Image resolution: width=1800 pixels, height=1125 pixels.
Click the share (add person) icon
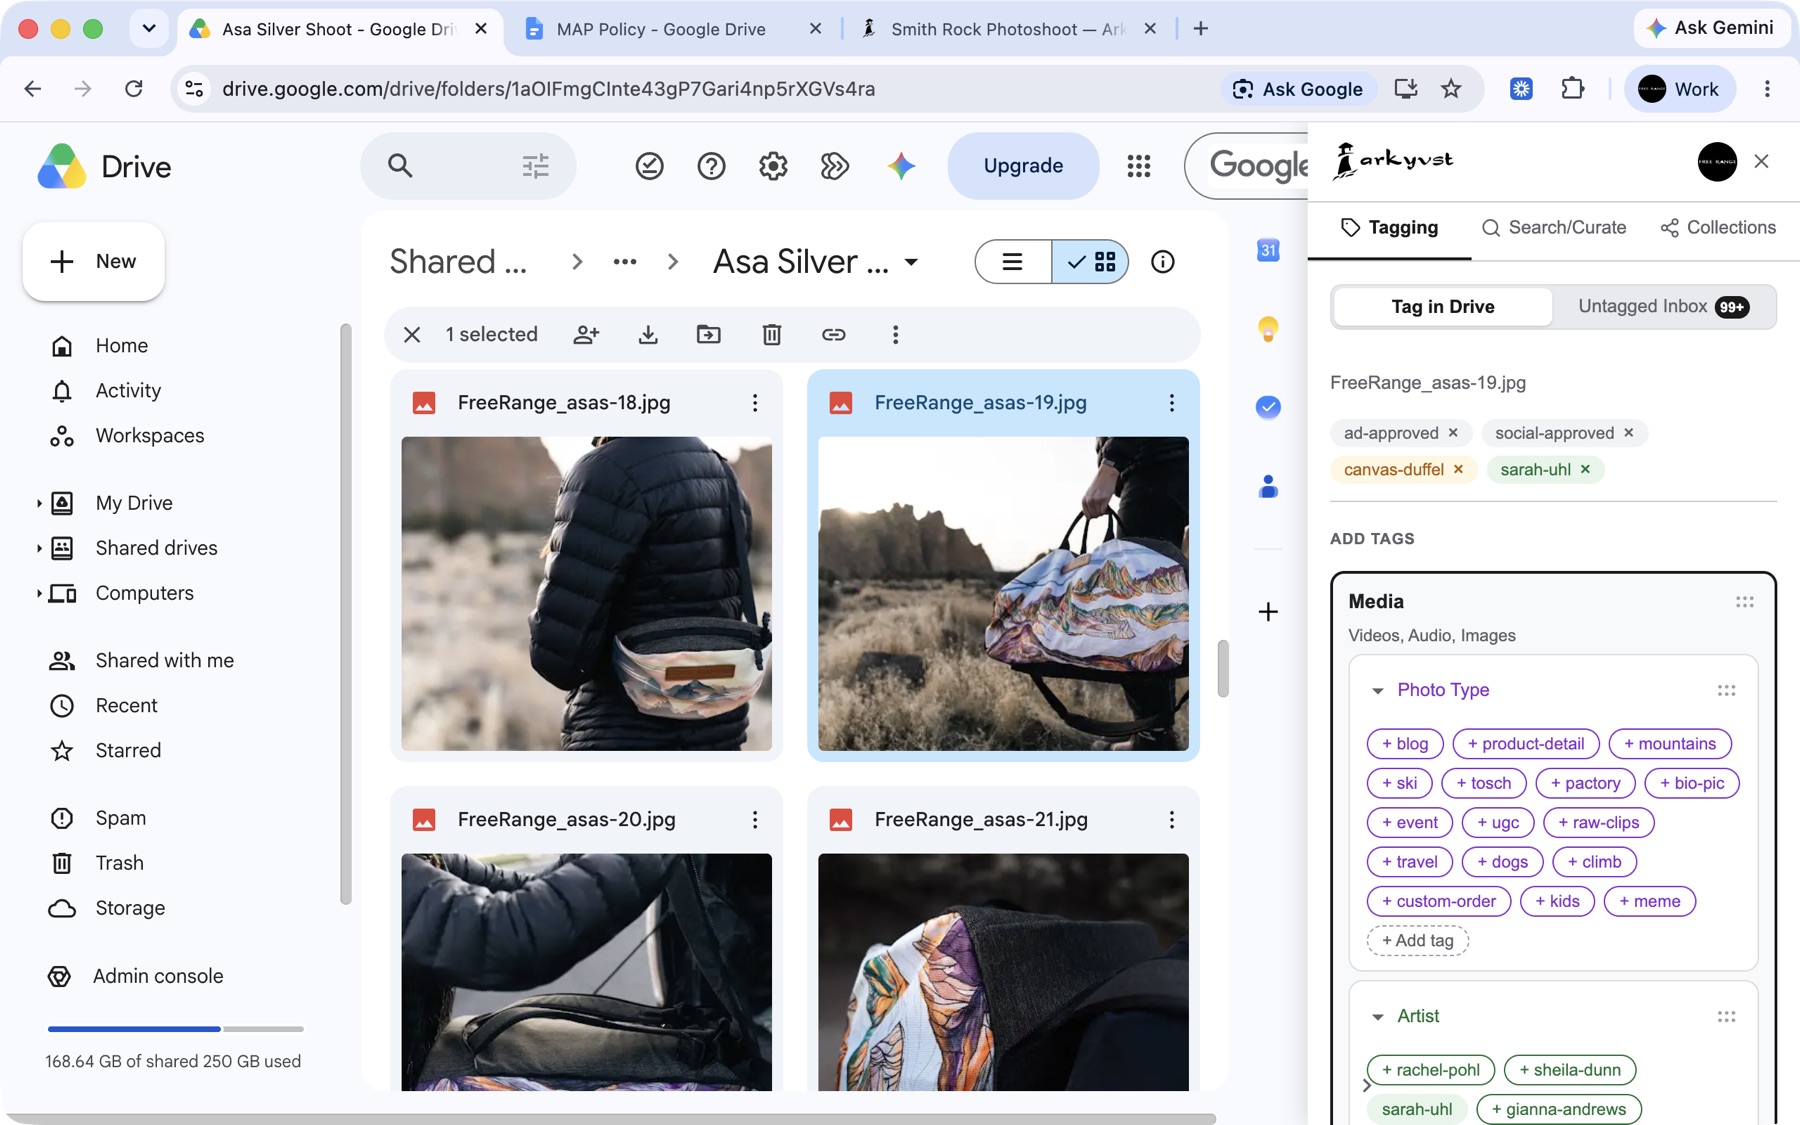point(586,335)
